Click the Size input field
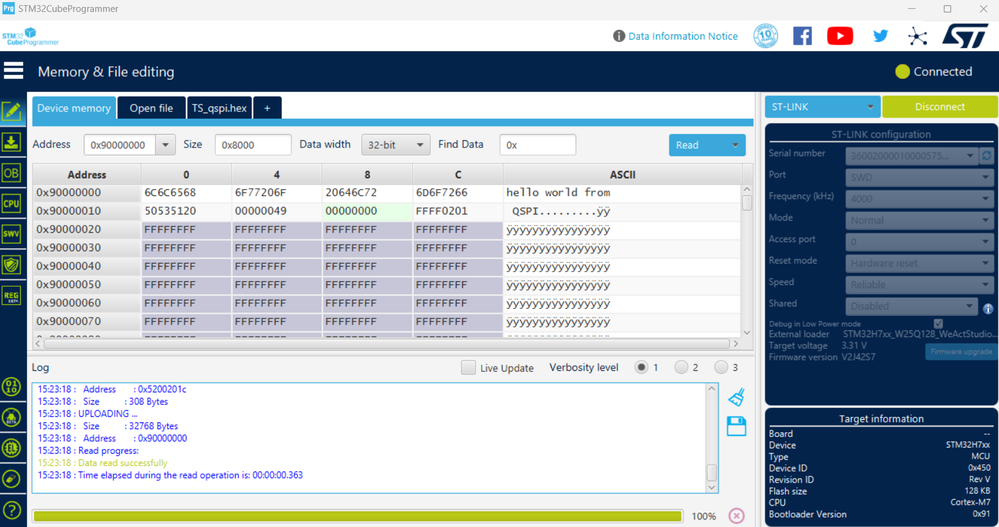Screen dimensions: 999x527 click(x=253, y=145)
